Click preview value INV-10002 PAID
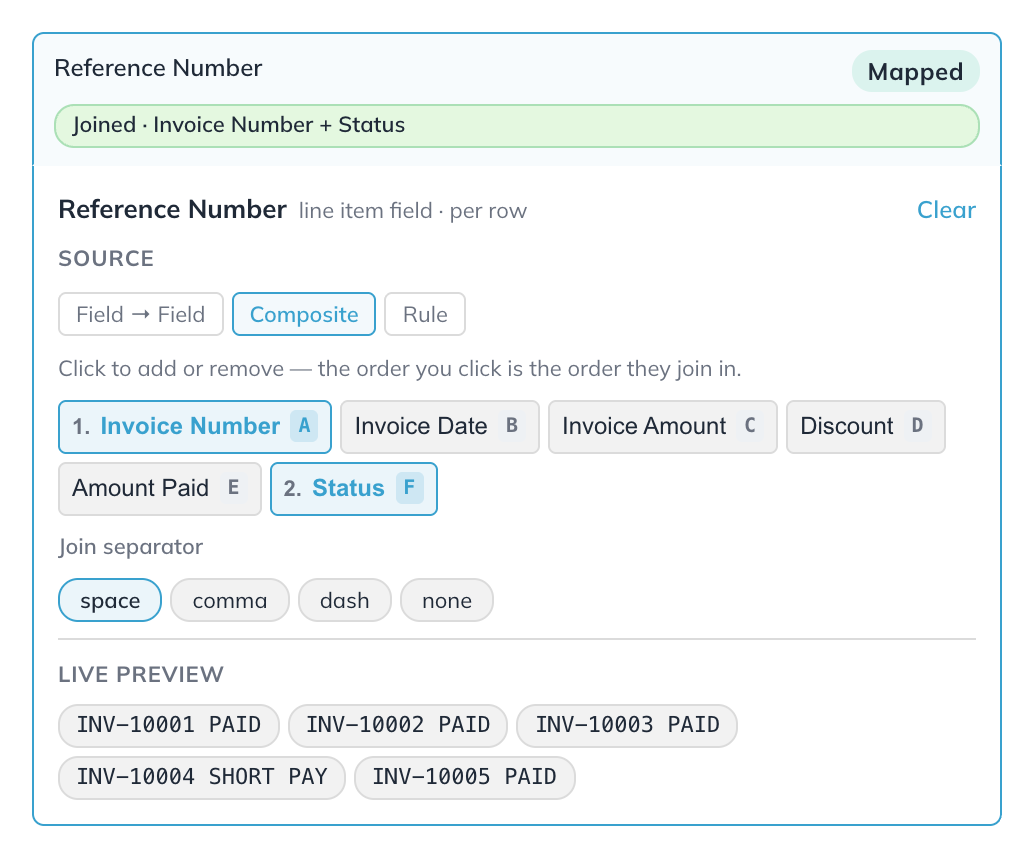The width and height of the screenshot is (1034, 860). [398, 725]
